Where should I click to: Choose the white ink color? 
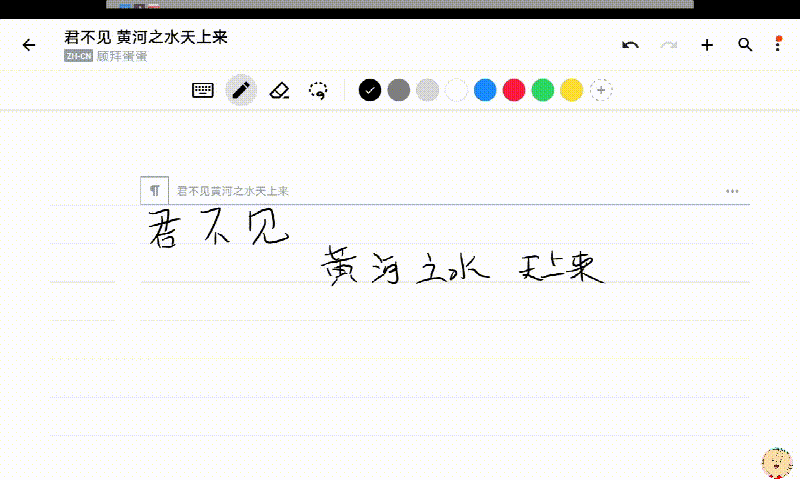click(456, 90)
